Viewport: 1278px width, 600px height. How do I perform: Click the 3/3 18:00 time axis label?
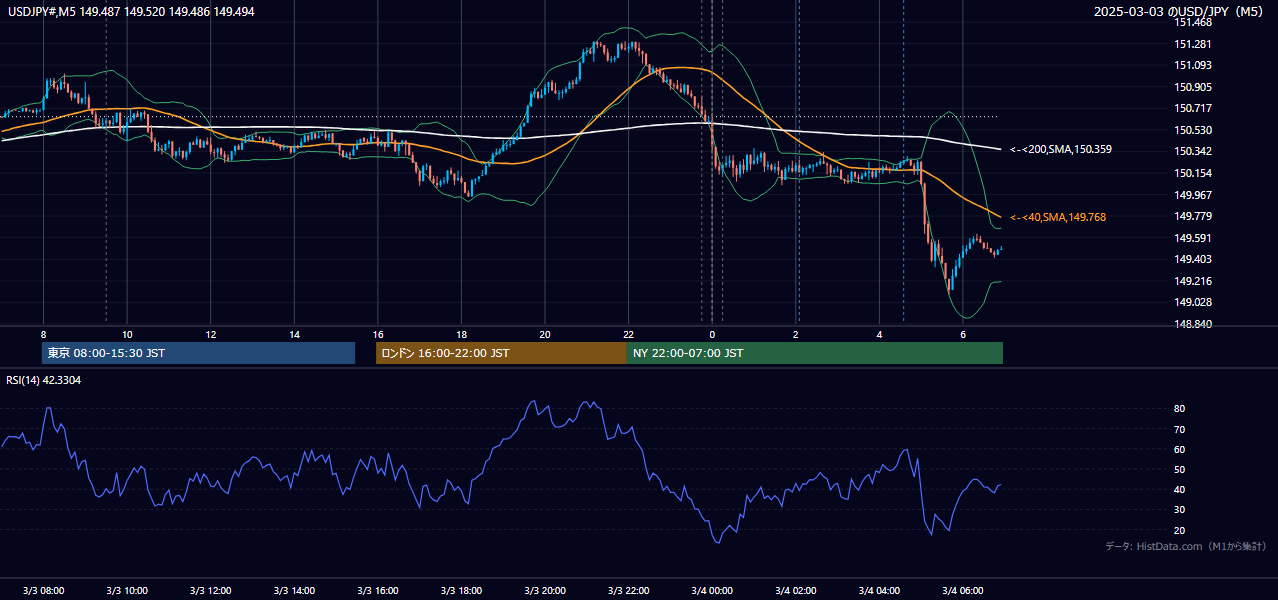(461, 591)
